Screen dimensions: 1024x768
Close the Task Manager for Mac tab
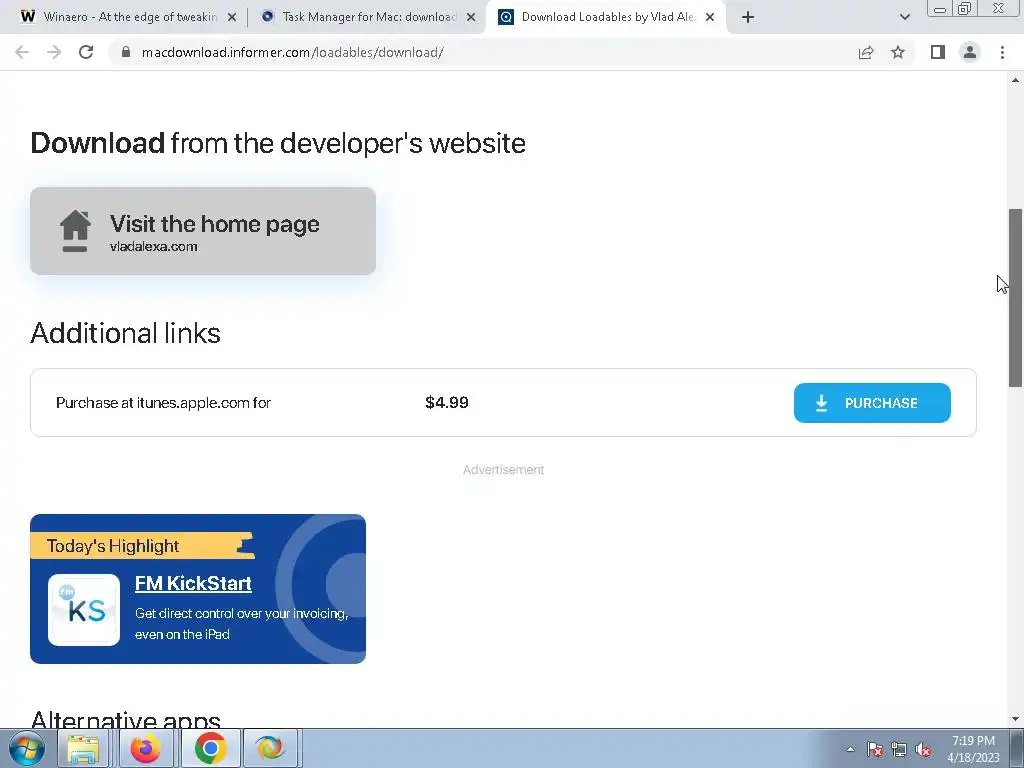(x=471, y=17)
